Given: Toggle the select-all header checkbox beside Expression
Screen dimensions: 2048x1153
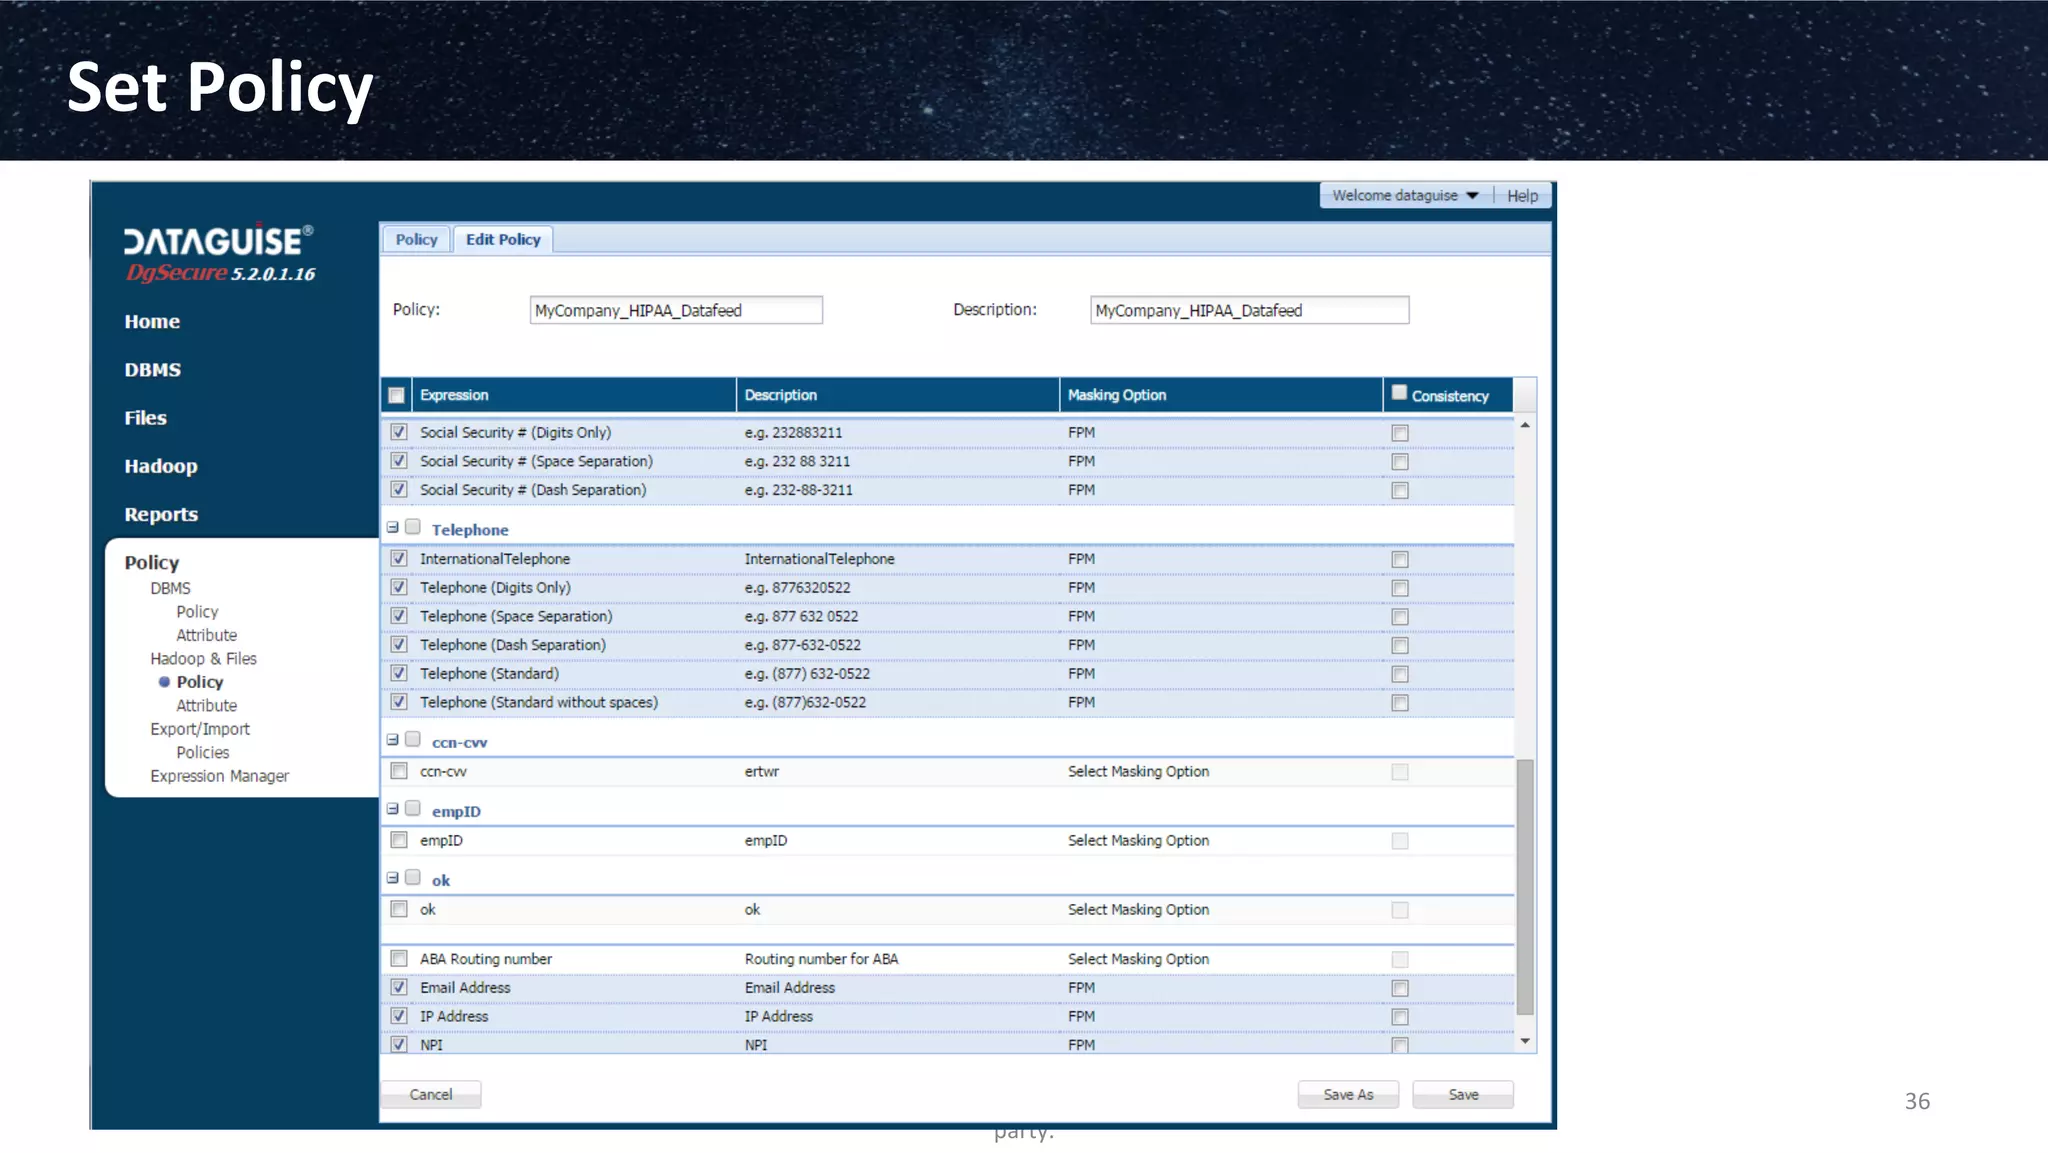Looking at the screenshot, I should click(397, 395).
